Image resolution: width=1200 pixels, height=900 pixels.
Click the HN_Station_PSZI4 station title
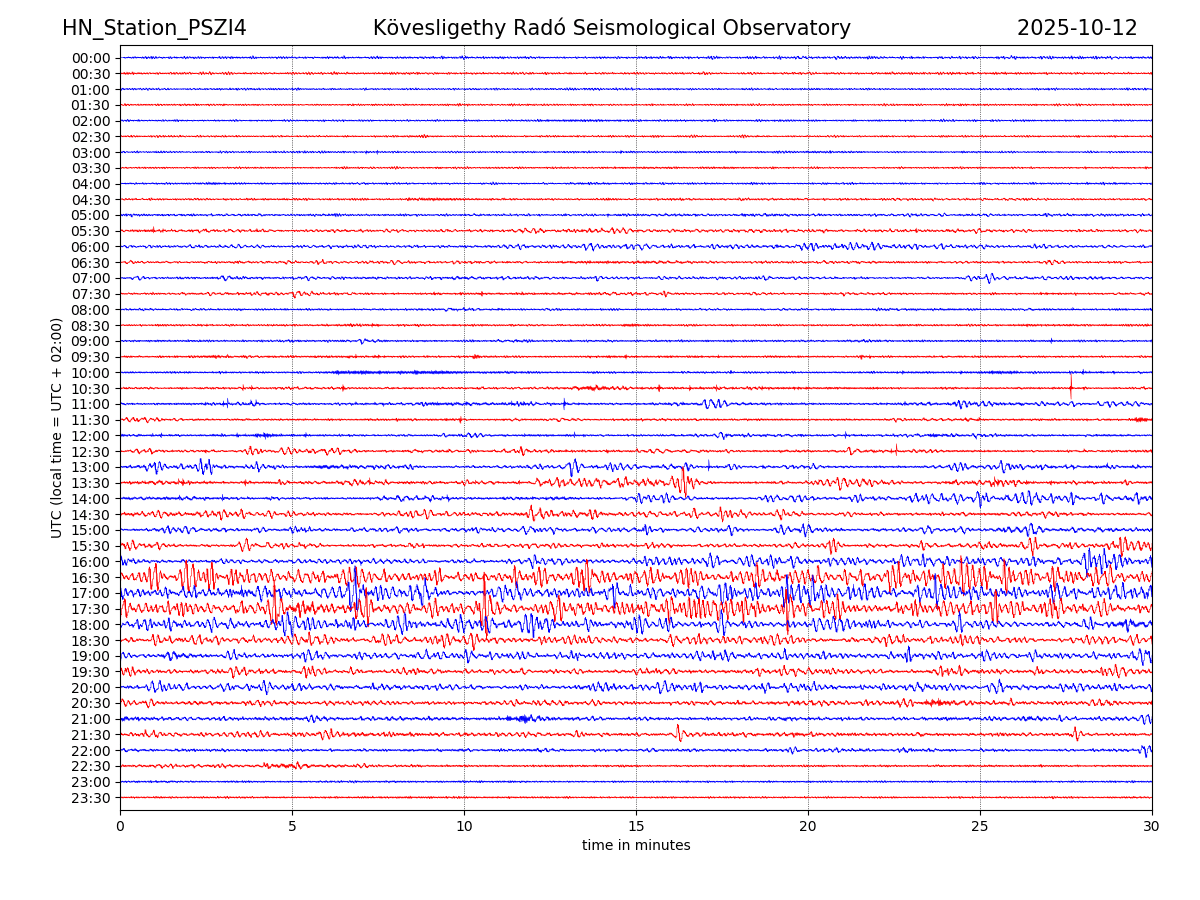154,28
